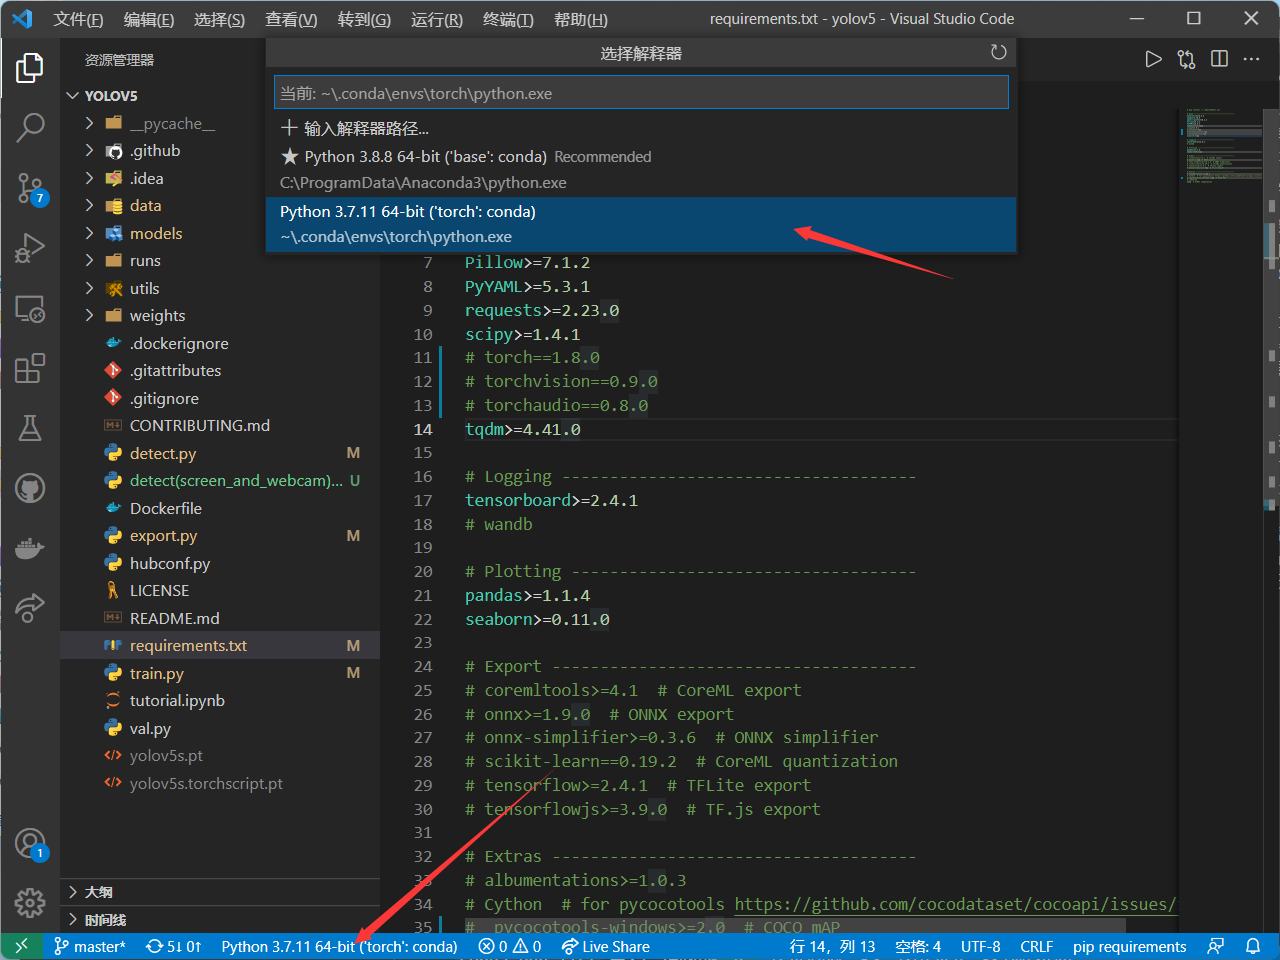The height and width of the screenshot is (960, 1280).
Task: Open Live Share icon in activity bar
Action: pyautogui.click(x=30, y=607)
